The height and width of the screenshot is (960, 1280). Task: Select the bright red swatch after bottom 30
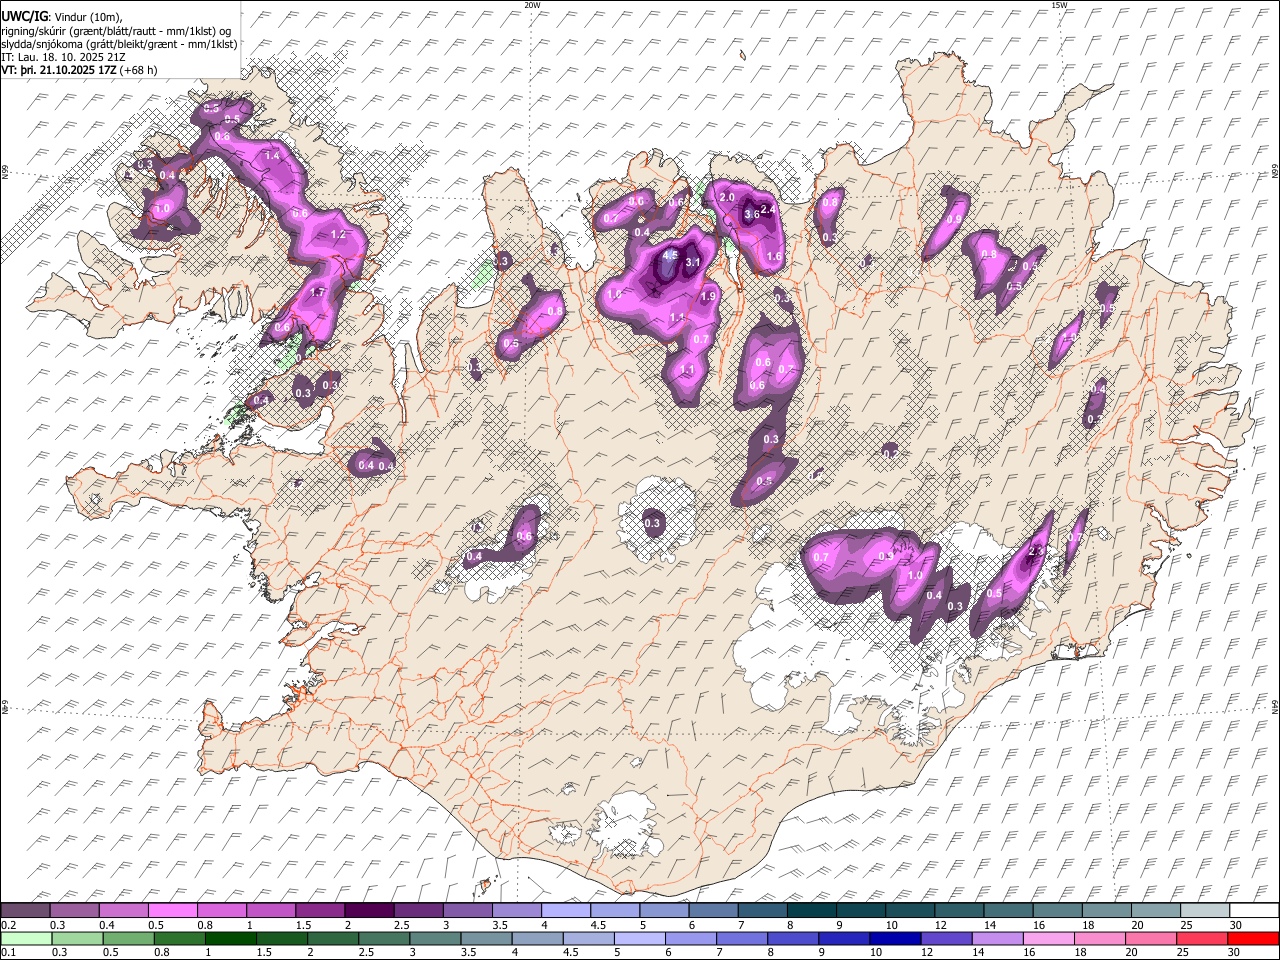pos(1253,938)
